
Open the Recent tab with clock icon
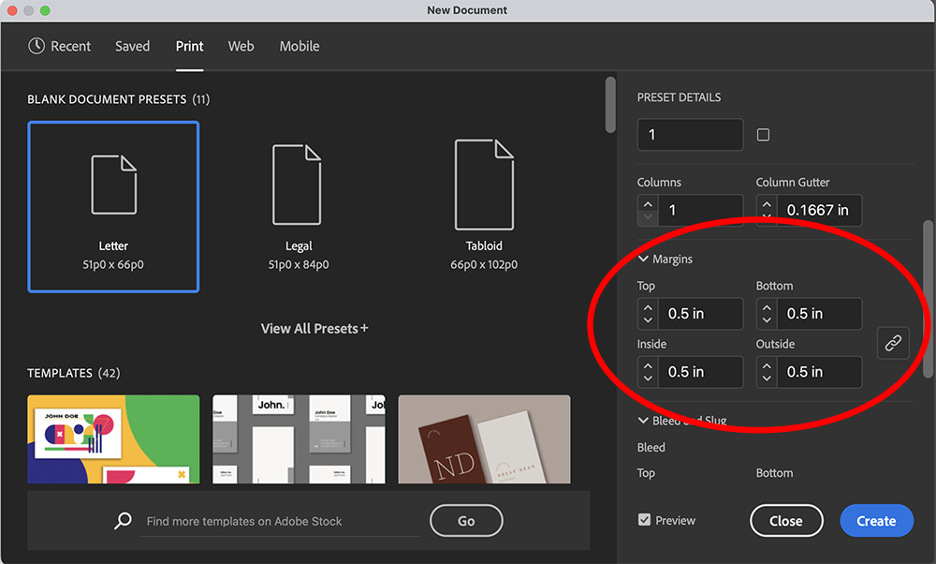59,46
